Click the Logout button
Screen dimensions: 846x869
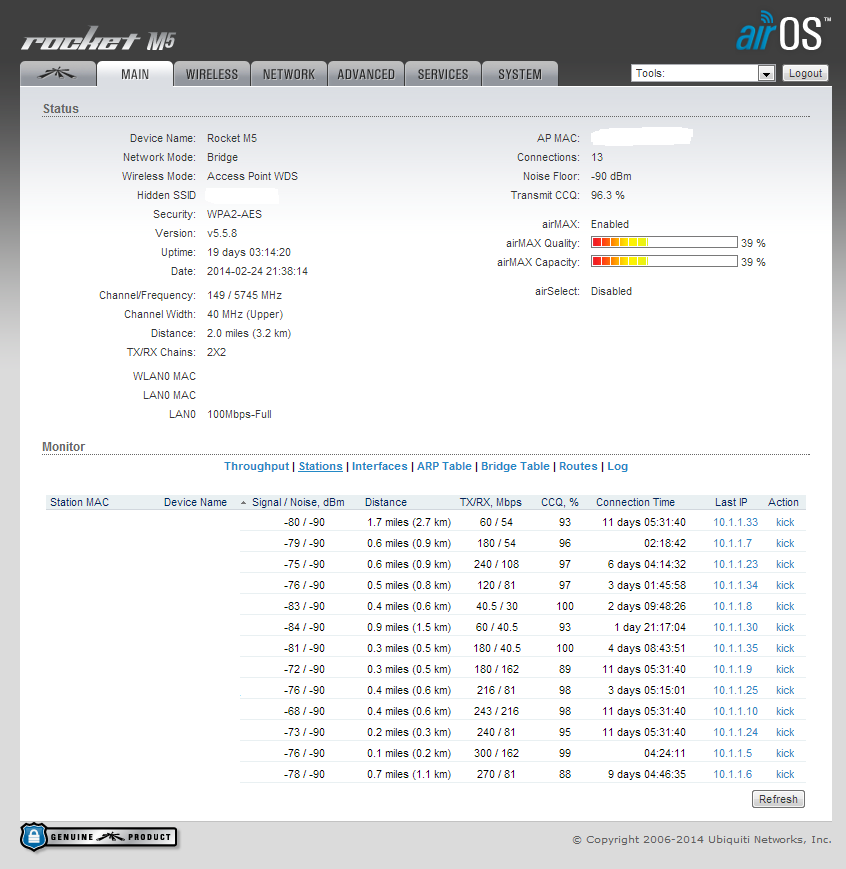(806, 73)
